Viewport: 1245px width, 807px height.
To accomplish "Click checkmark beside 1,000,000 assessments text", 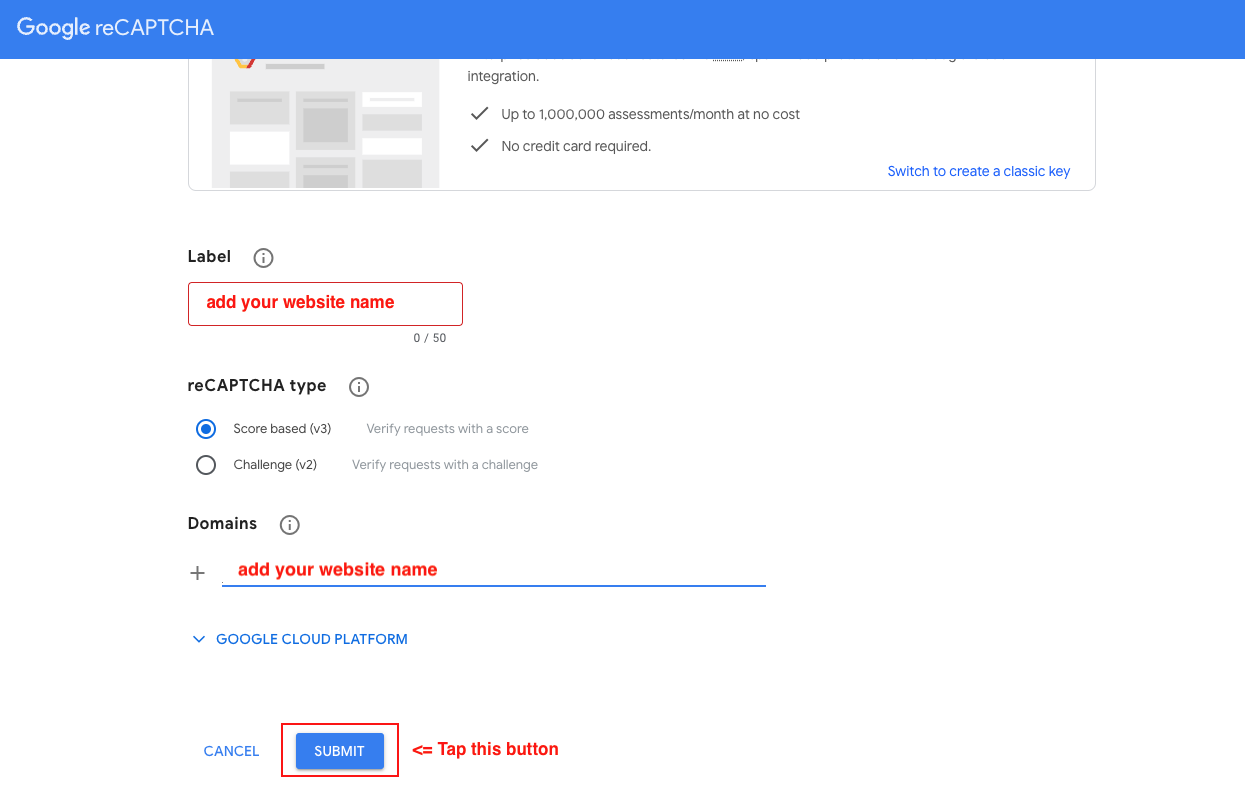I will (x=479, y=114).
